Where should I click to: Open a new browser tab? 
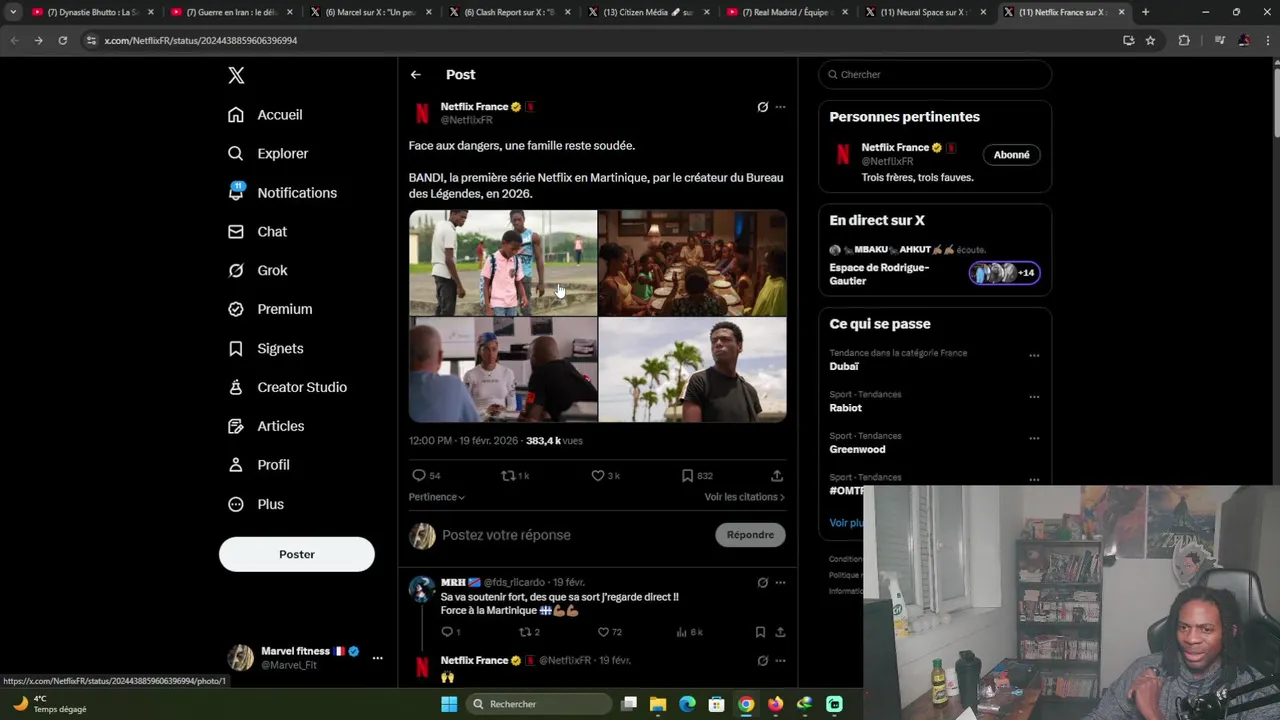point(1146,12)
